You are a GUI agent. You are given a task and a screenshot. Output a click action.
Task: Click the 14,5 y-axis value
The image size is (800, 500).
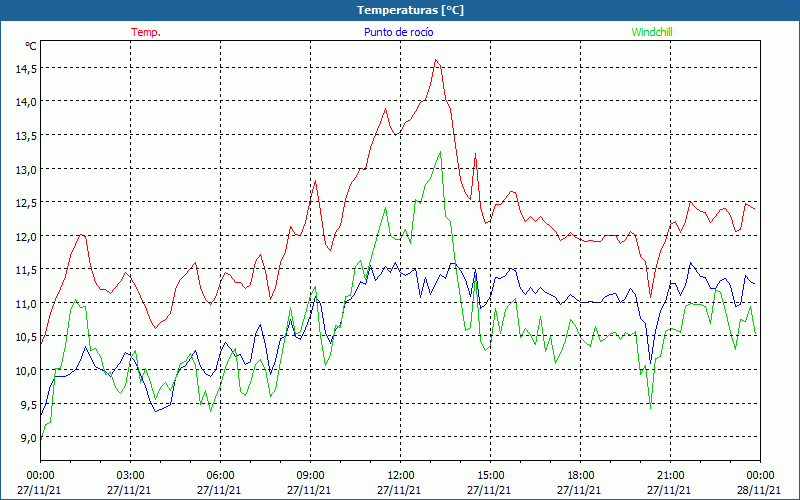point(26,69)
